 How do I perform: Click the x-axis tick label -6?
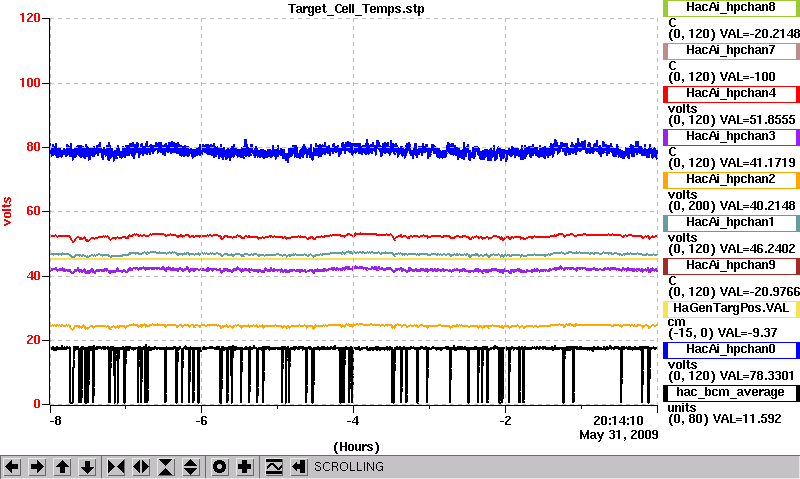201,421
